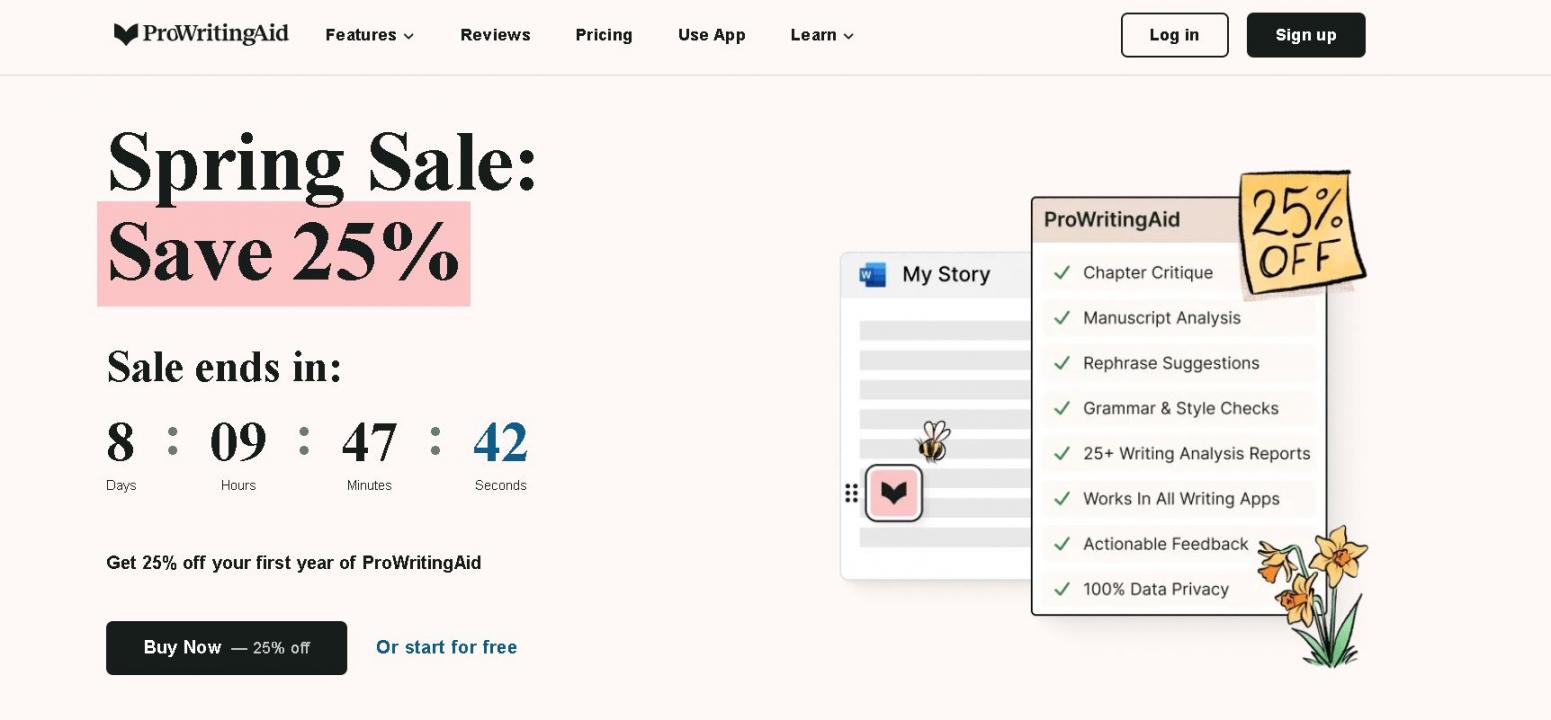The width and height of the screenshot is (1551, 720).
Task: Click the checkmark beside Manuscript Analysis
Action: click(x=1062, y=318)
